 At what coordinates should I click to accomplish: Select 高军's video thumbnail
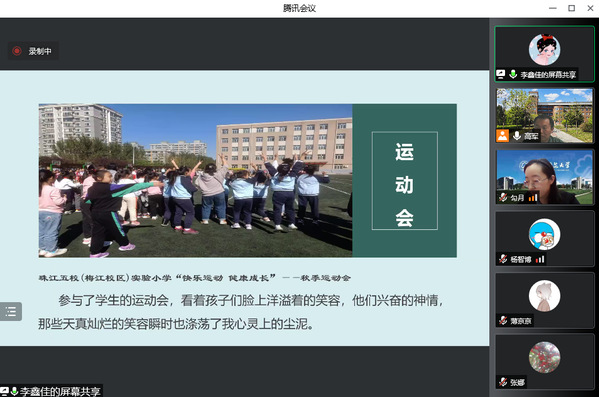click(544, 115)
